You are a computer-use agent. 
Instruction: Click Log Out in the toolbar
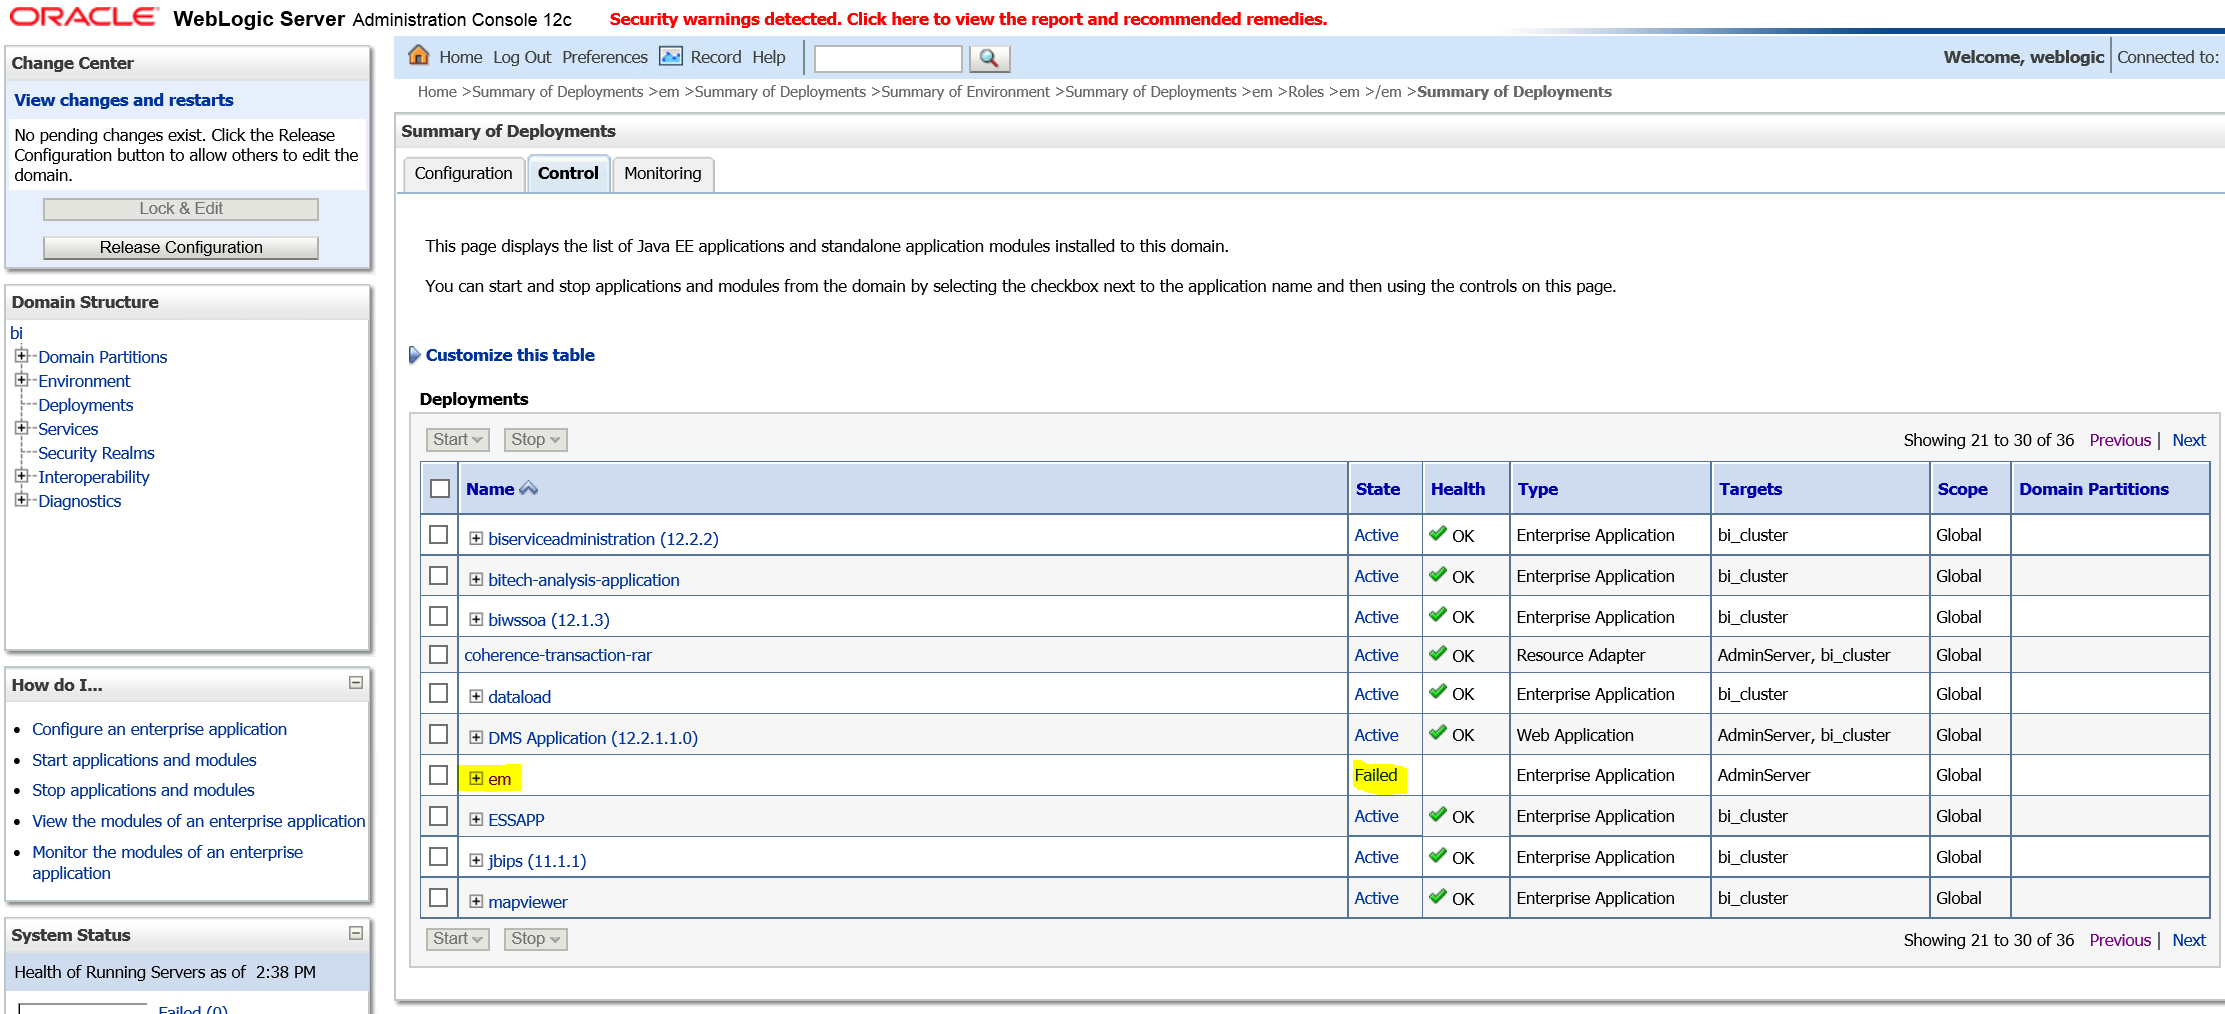[x=522, y=57]
